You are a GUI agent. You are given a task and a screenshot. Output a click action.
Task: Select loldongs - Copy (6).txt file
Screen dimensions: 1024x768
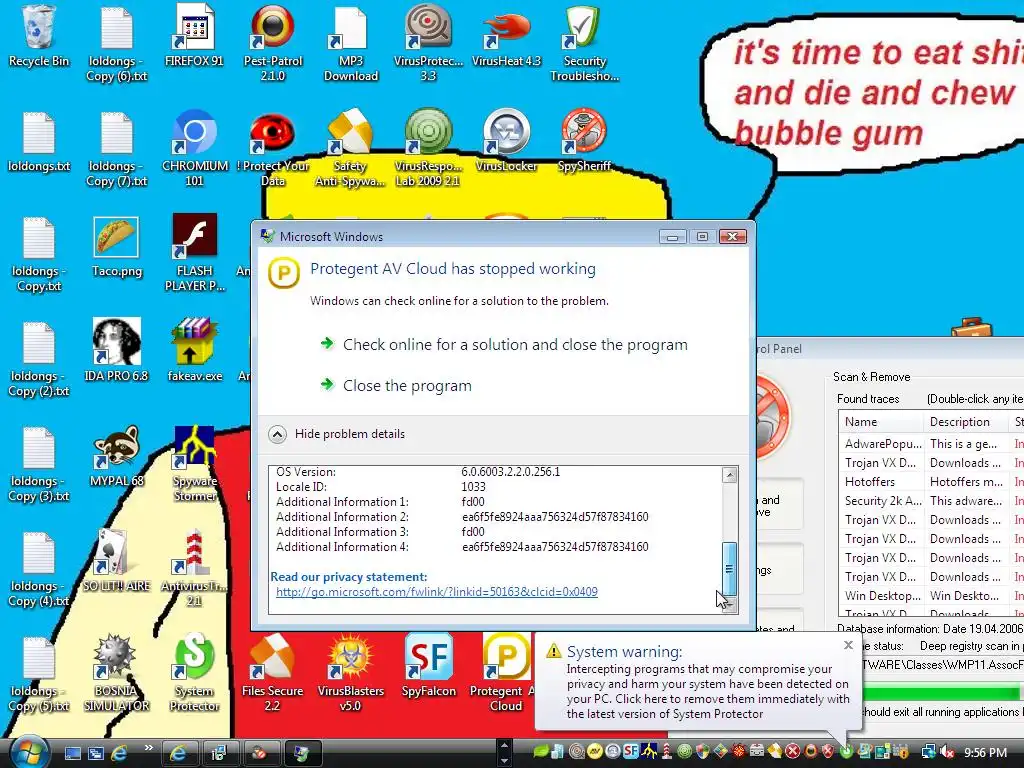pos(116,43)
